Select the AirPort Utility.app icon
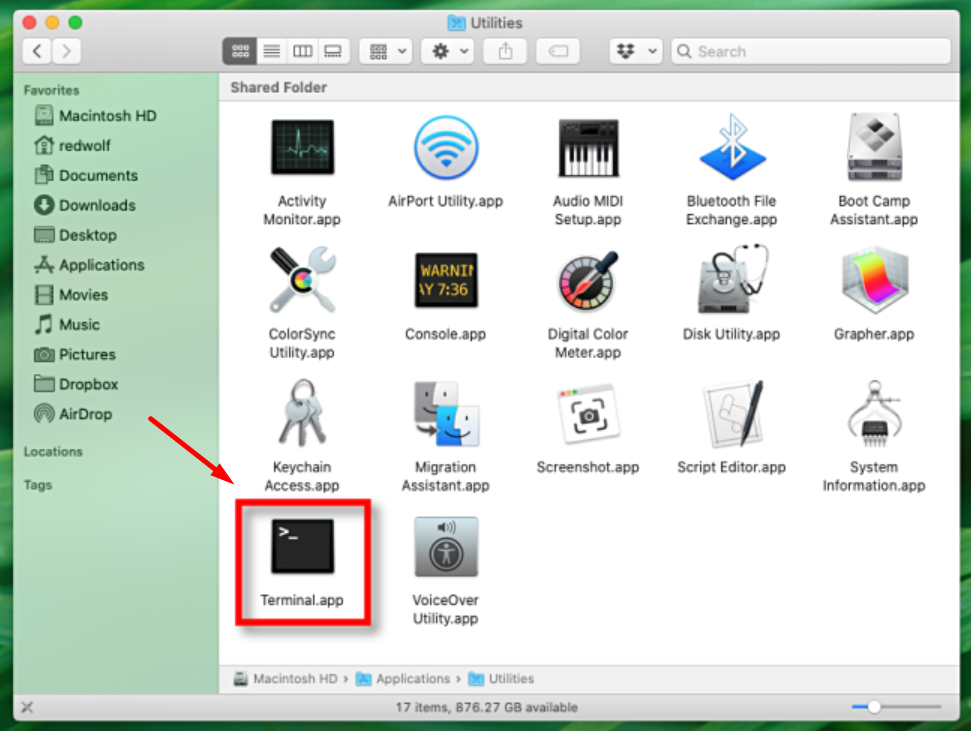The image size is (971, 731). pyautogui.click(x=446, y=147)
